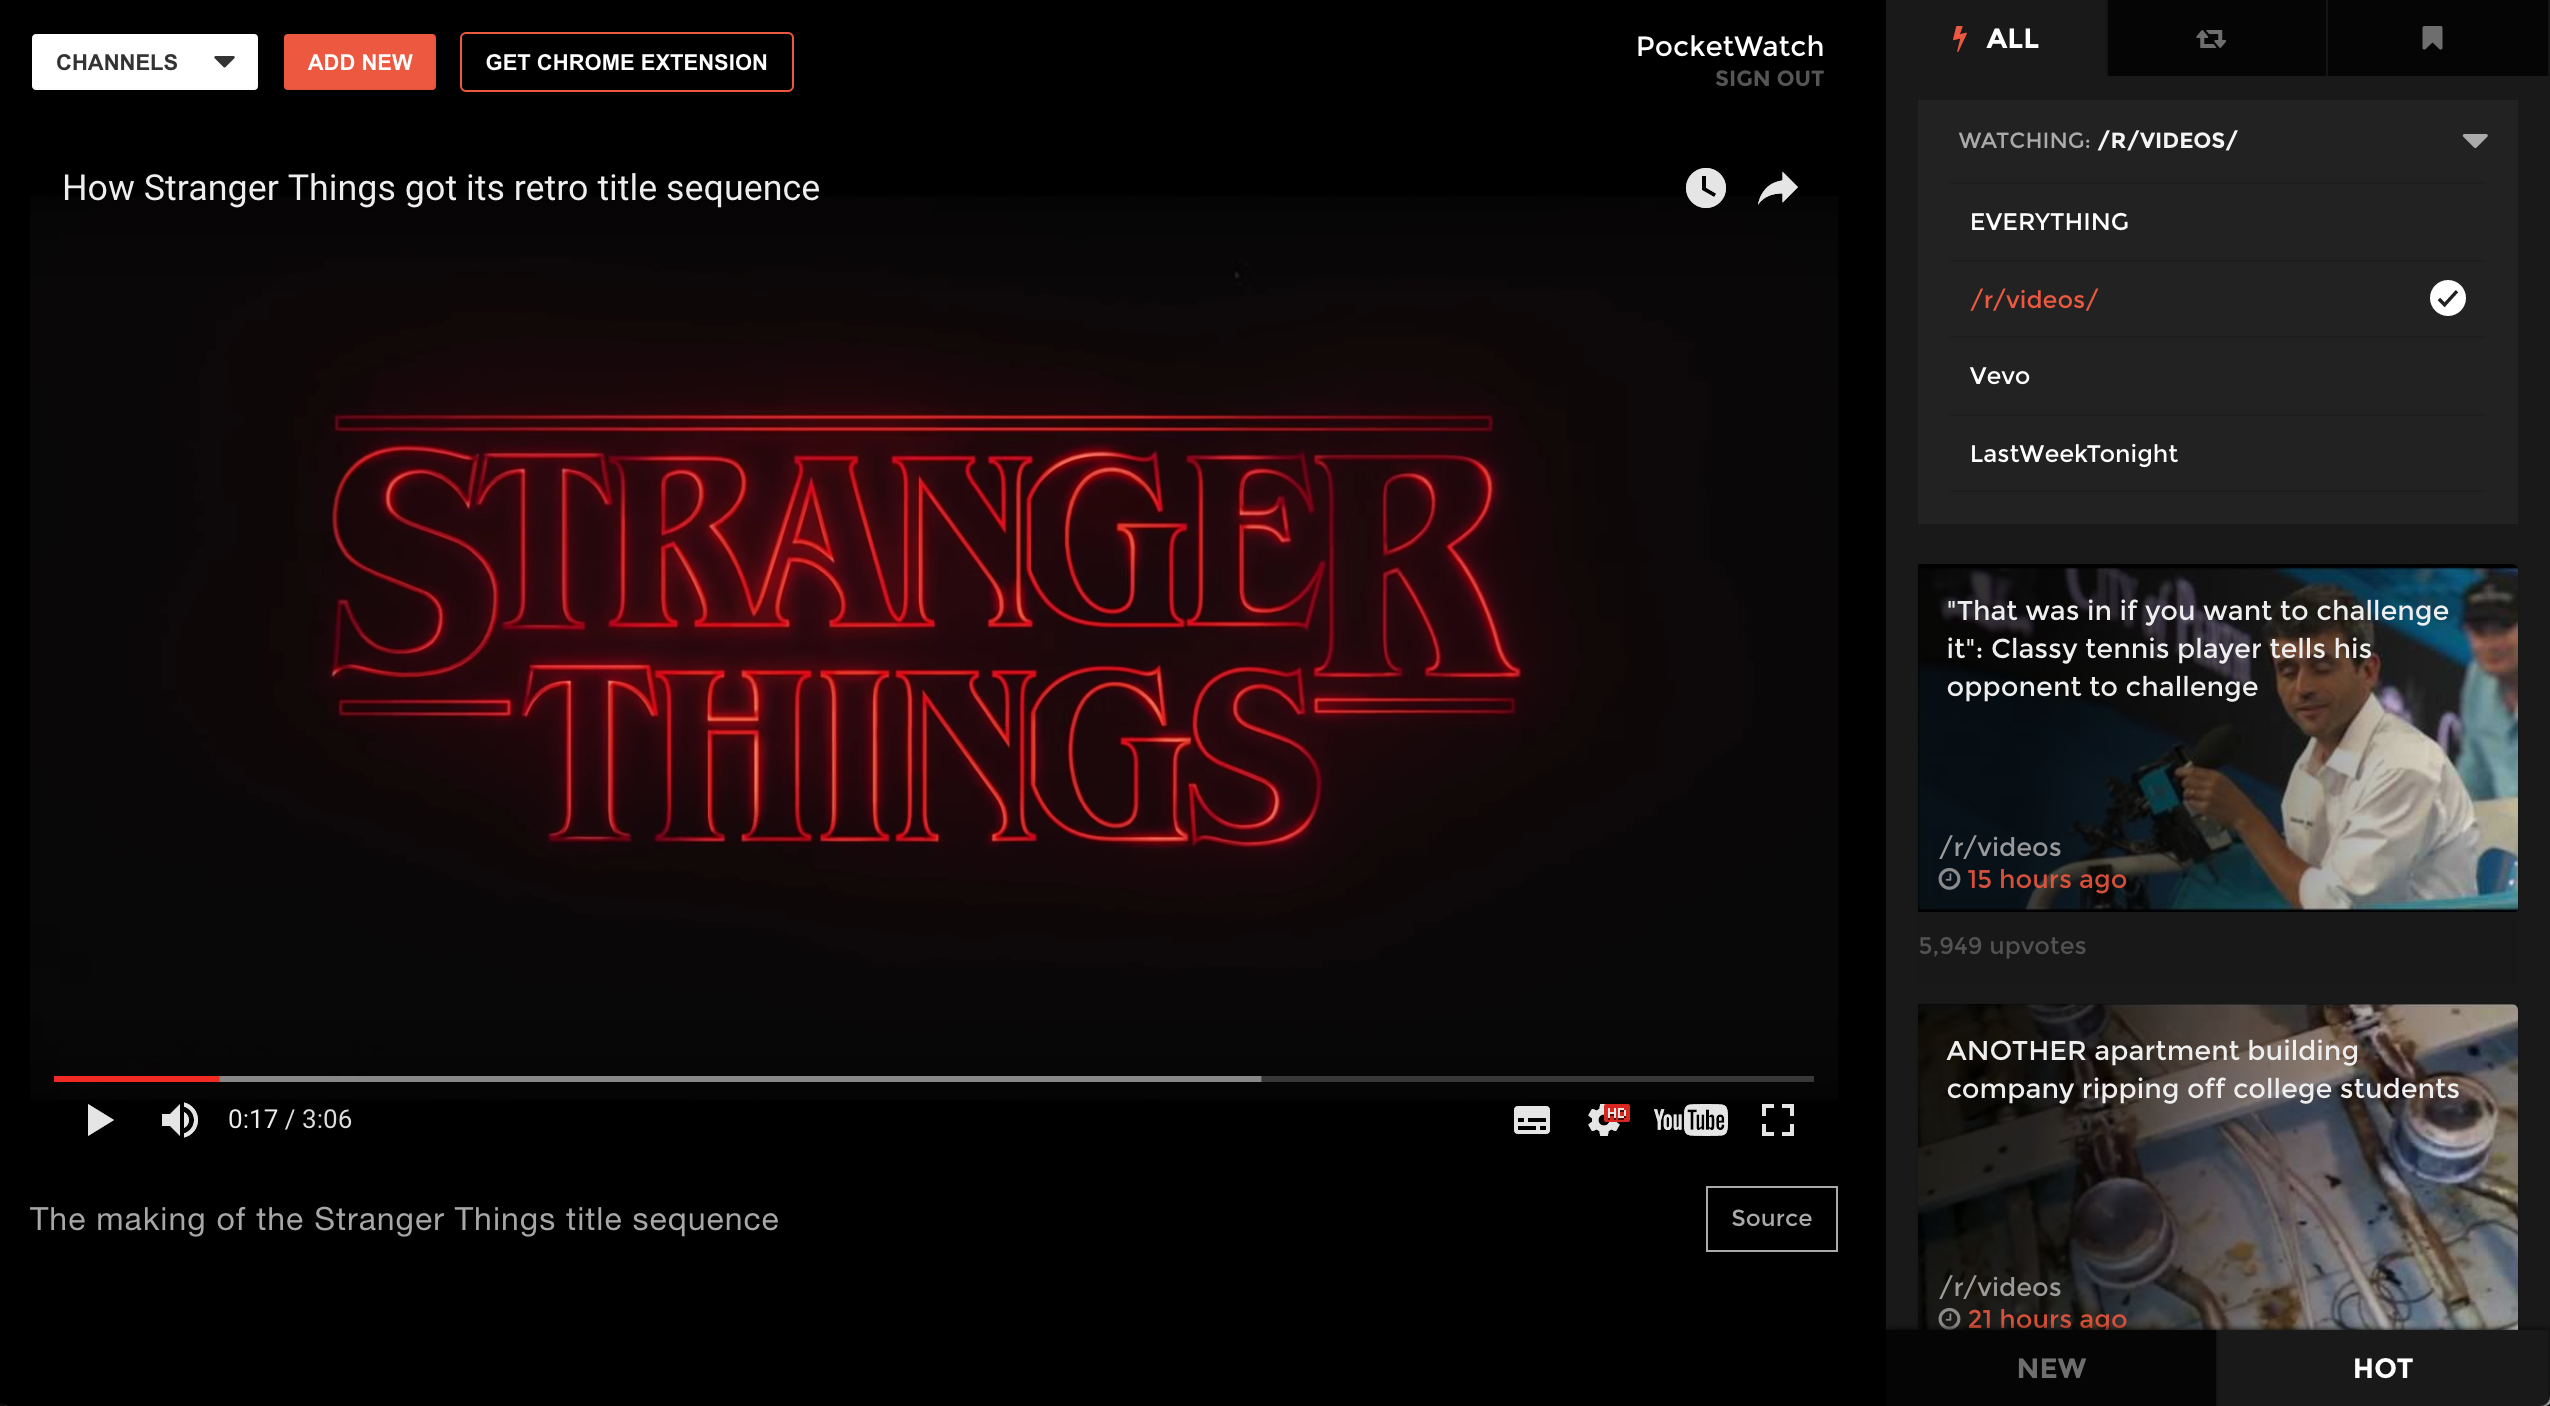The height and width of the screenshot is (1406, 2550).
Task: Enable captions with the subtitles icon
Action: coord(1530,1120)
